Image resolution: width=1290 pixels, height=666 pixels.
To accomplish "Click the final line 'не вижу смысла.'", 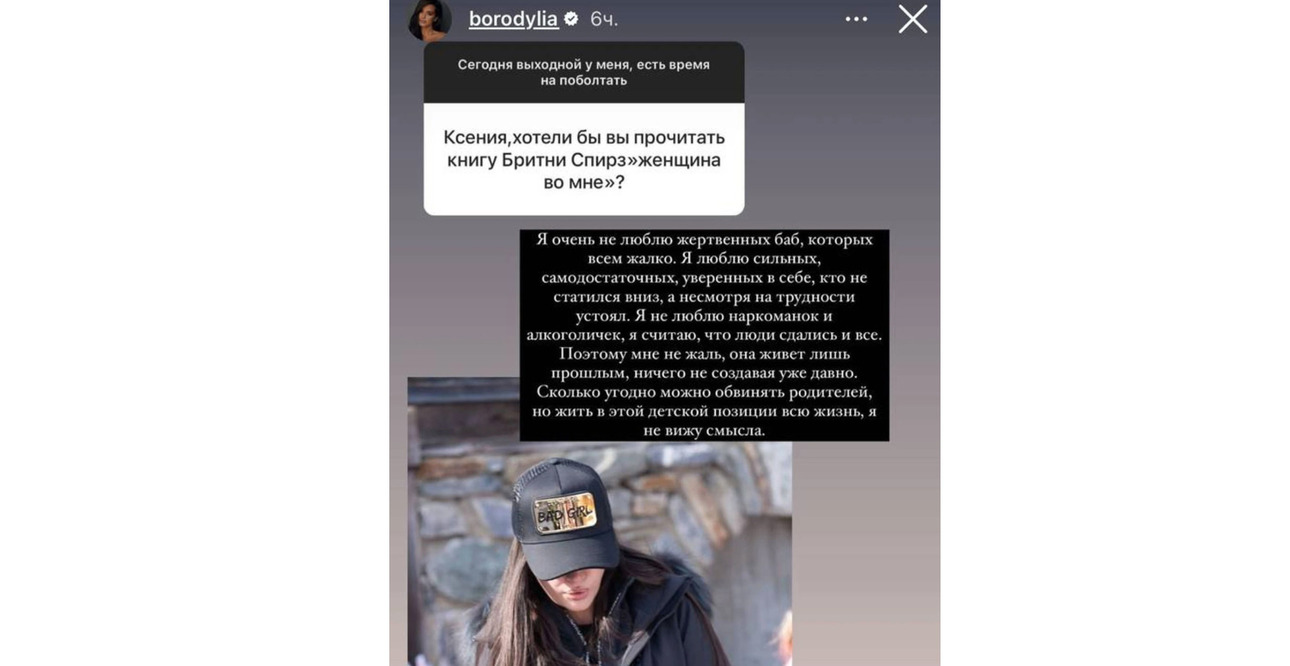I will pos(704,430).
